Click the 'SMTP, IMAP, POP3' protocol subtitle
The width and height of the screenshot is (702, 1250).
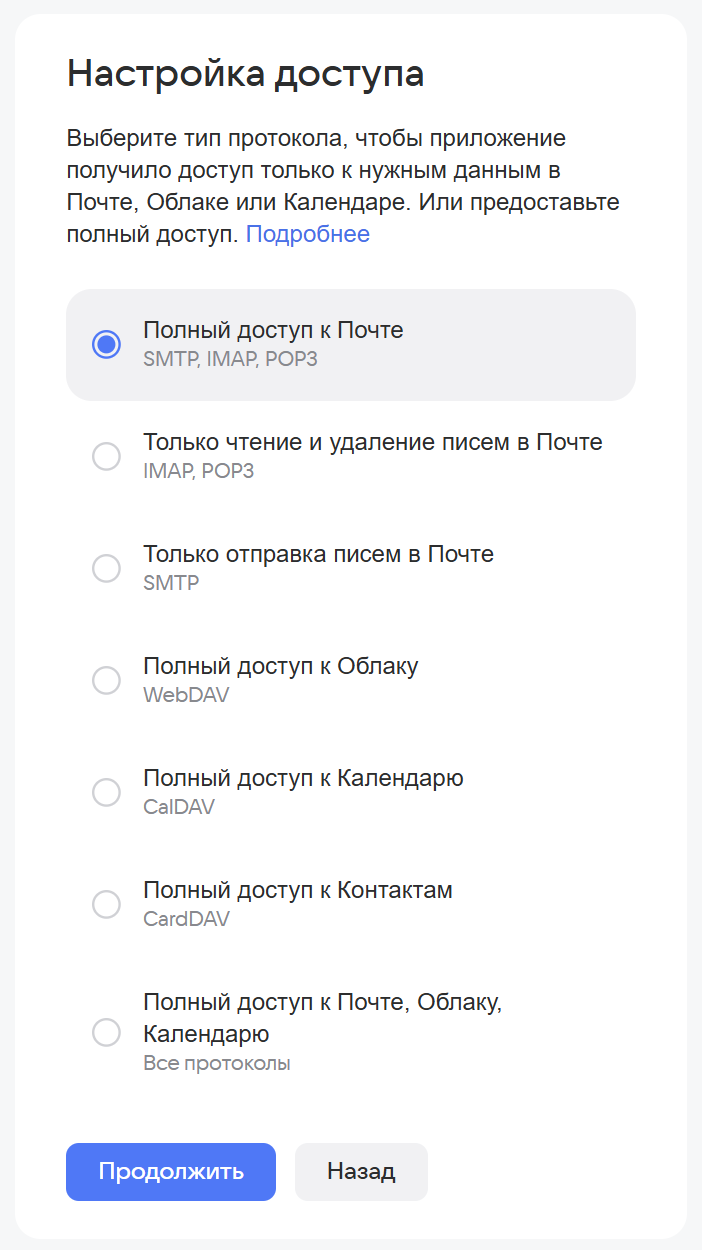[x=230, y=358]
